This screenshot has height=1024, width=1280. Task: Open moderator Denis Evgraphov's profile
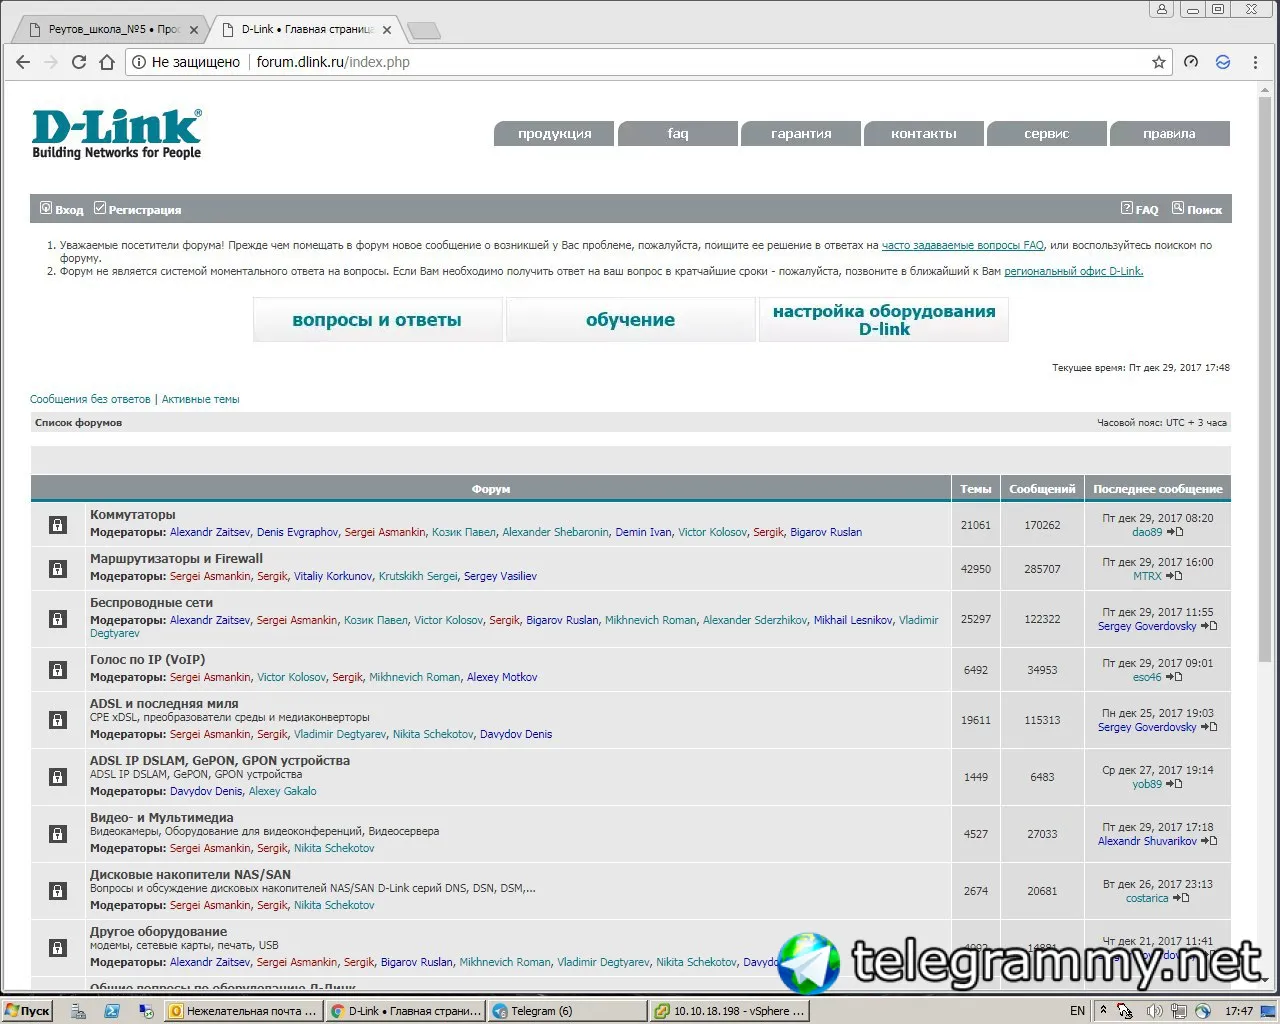[x=298, y=532]
